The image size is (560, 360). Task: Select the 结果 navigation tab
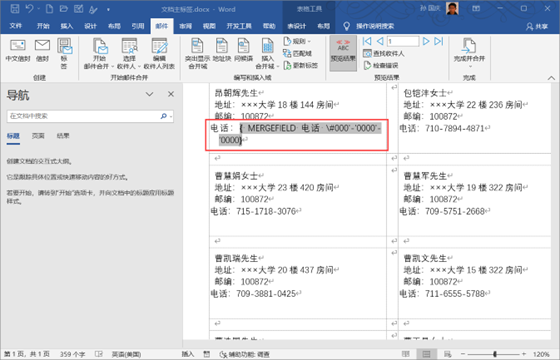coord(63,136)
